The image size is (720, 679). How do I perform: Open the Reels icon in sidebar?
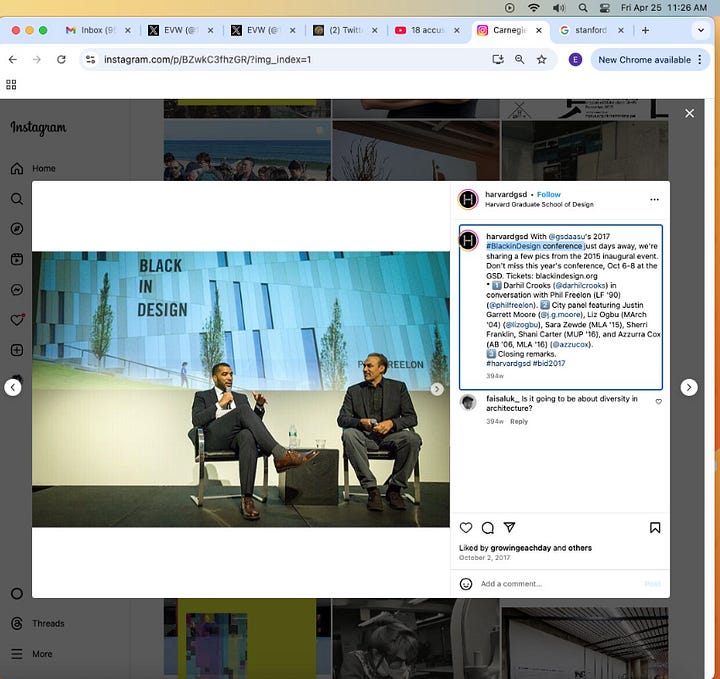tap(17, 259)
